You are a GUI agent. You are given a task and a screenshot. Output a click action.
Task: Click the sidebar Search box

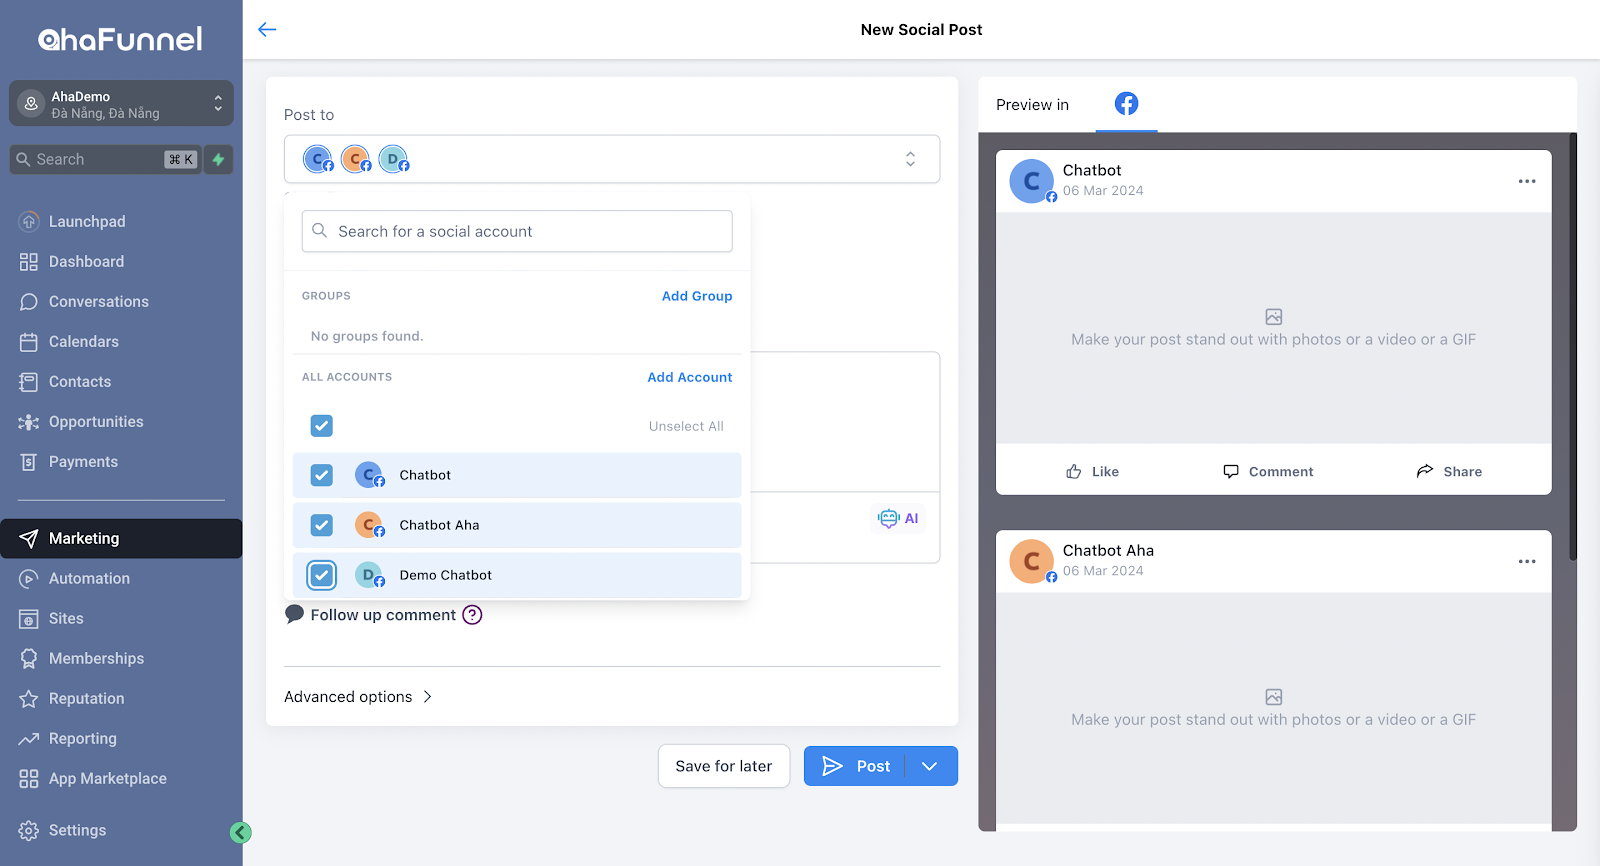[x=105, y=159]
